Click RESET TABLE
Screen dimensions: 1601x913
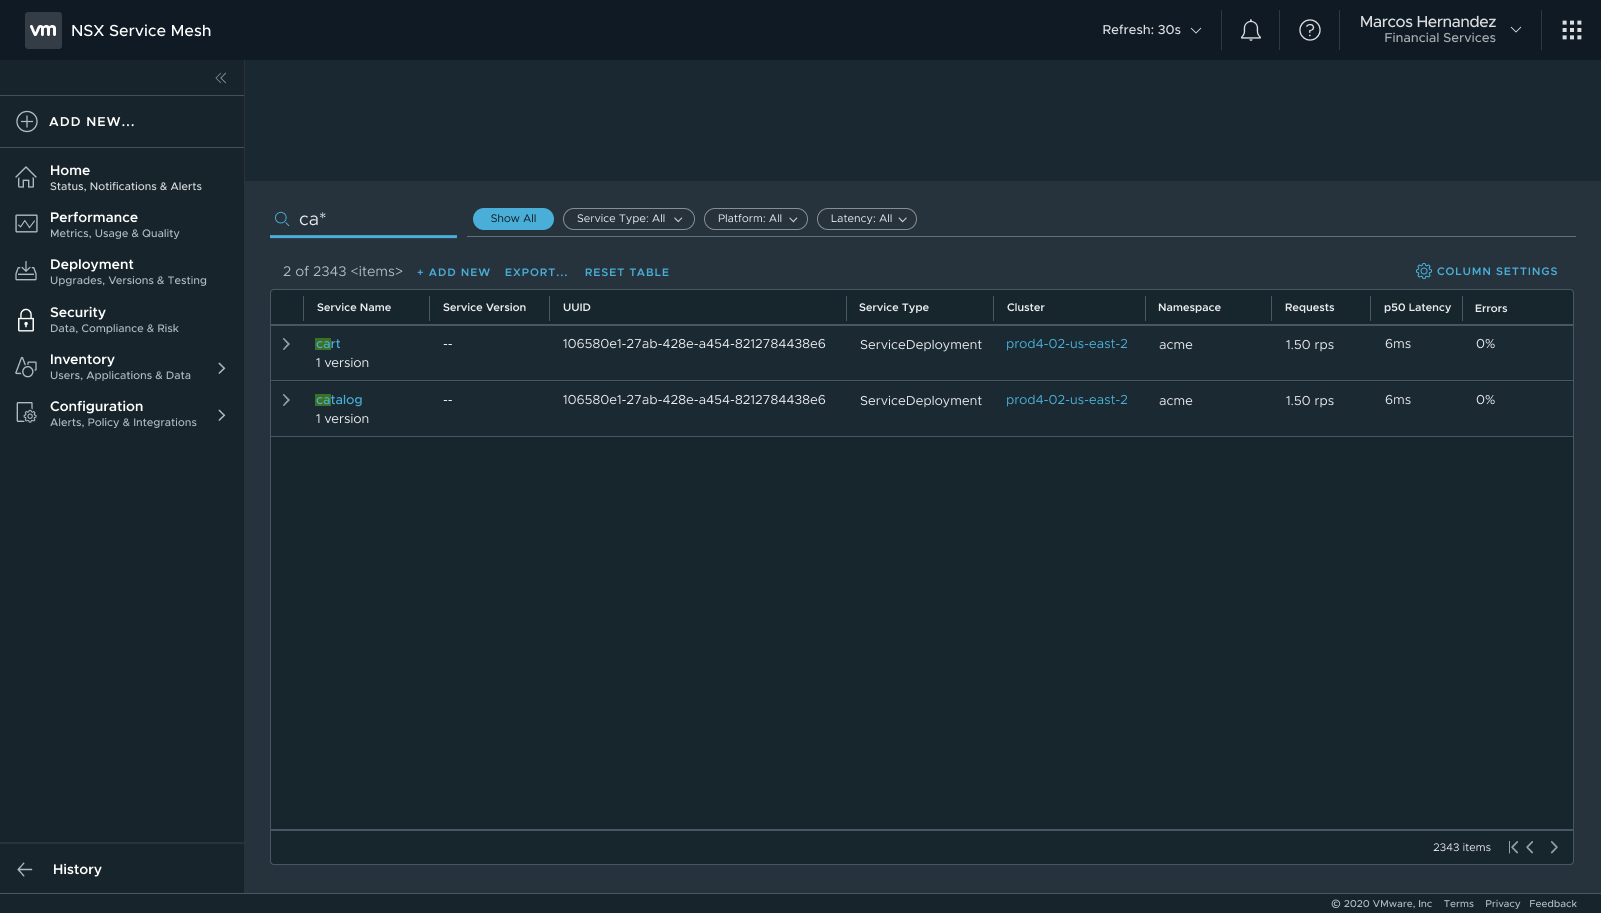[x=627, y=272]
